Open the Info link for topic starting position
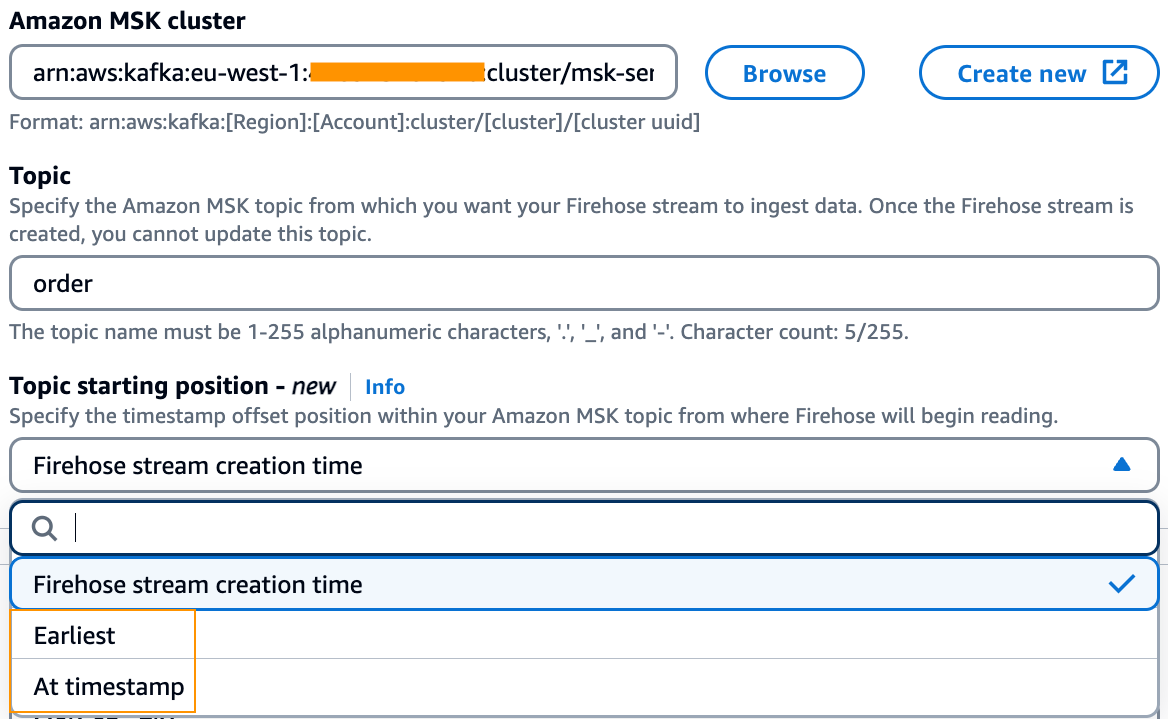The height and width of the screenshot is (719, 1168). 384,387
